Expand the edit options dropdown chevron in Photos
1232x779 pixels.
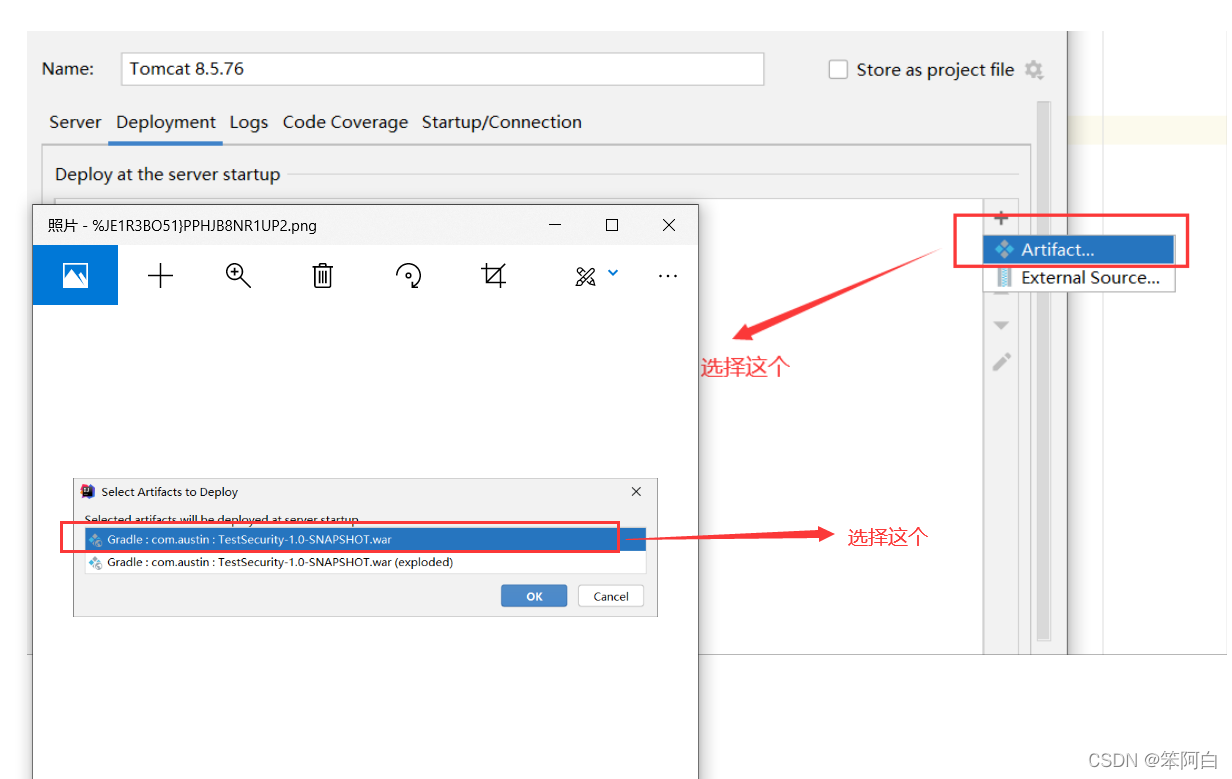613,273
